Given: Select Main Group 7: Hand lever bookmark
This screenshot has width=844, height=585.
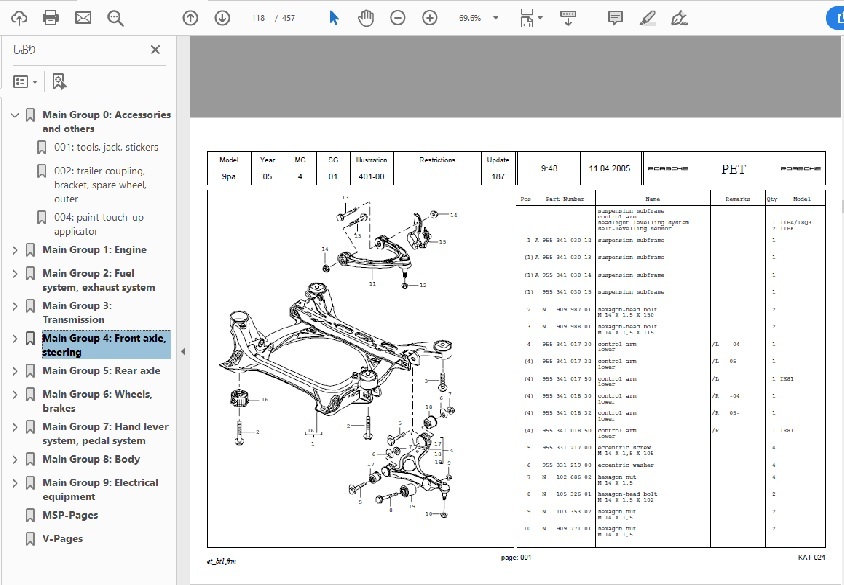Looking at the screenshot, I should pyautogui.click(x=106, y=433).
